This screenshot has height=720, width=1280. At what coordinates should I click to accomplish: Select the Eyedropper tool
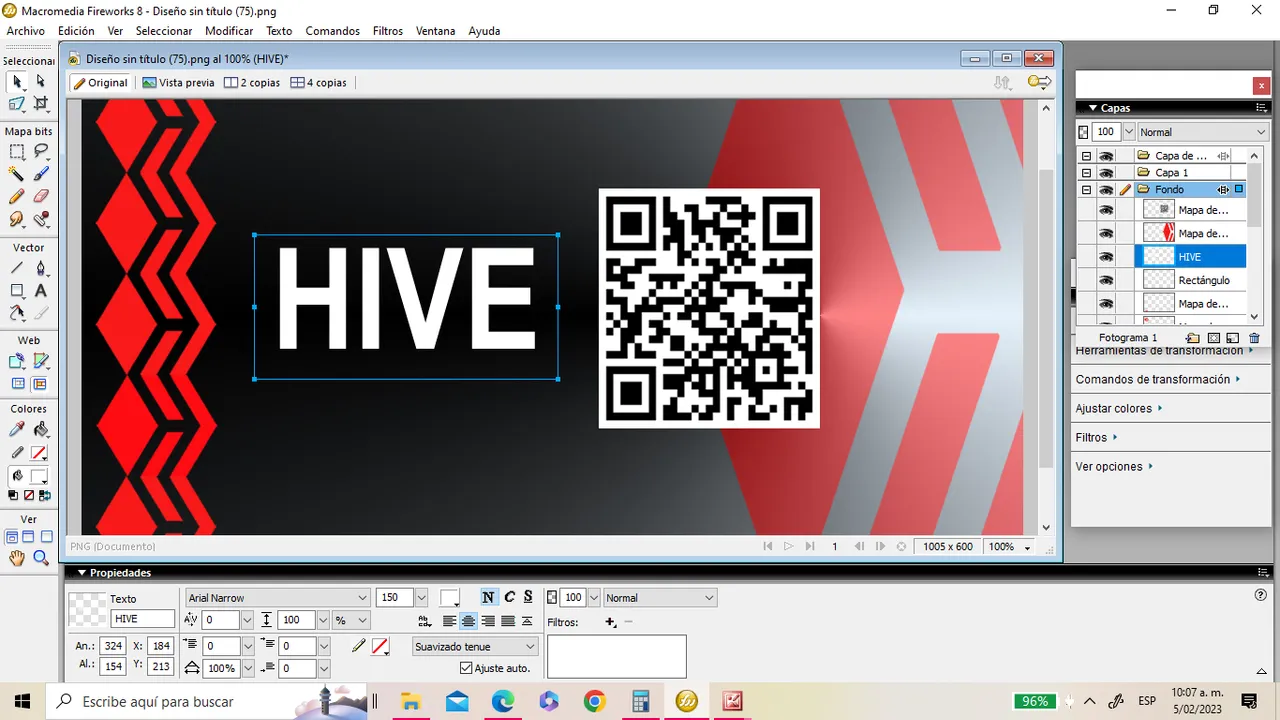(x=17, y=429)
